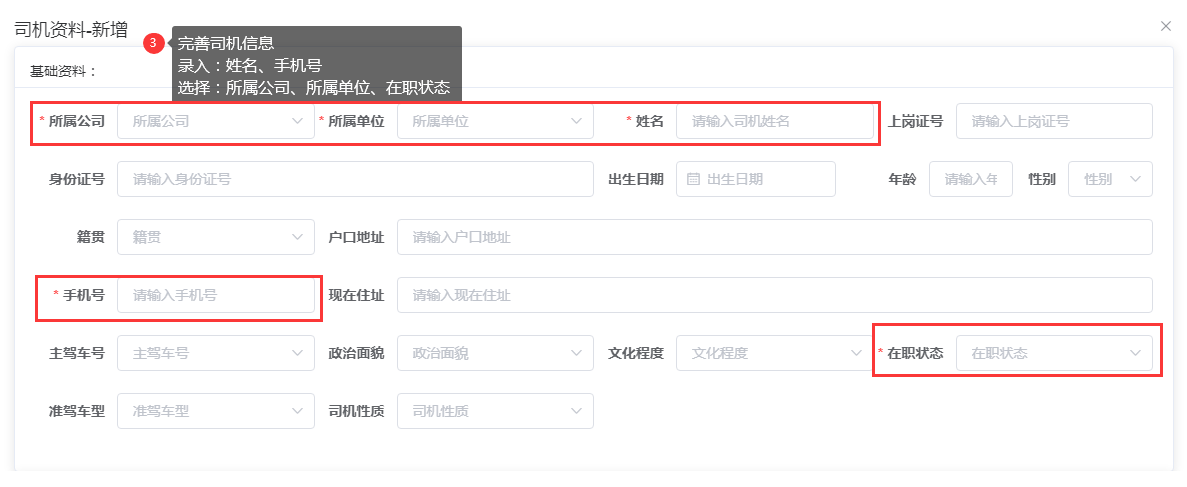Screen dimensions: 1187x487
Task: Open the 准驾车型 dropdown
Action: tap(216, 412)
